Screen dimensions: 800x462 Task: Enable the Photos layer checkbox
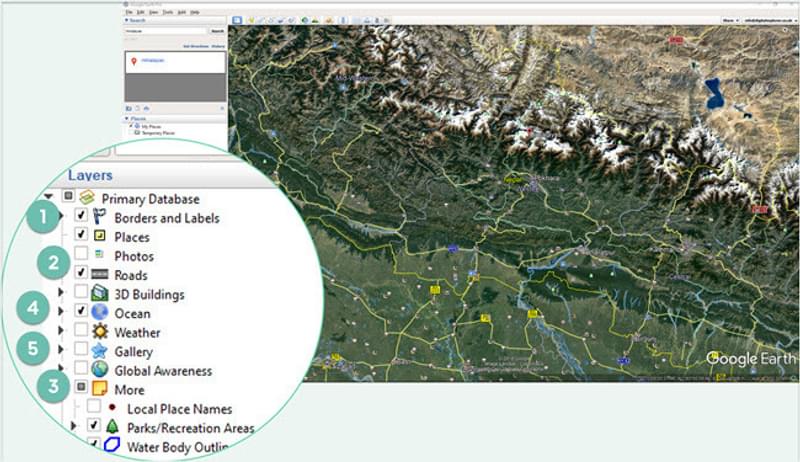(81, 256)
